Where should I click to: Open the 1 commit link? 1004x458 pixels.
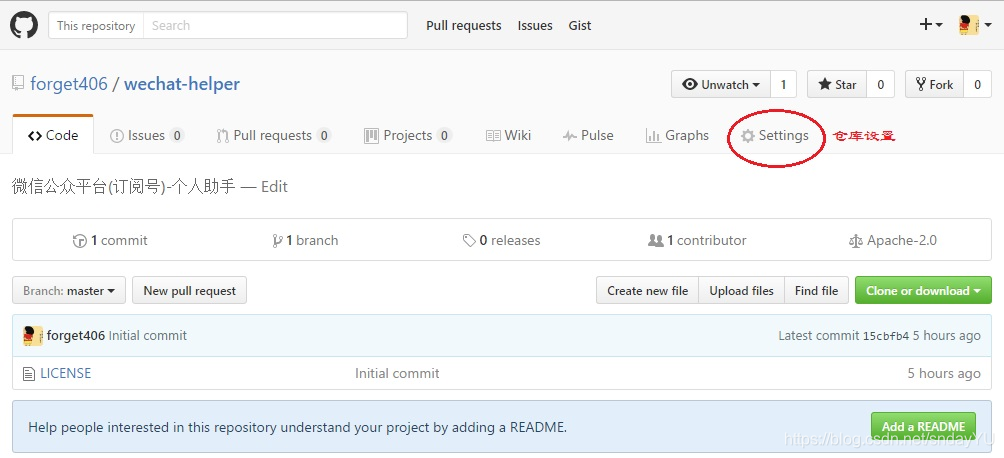[110, 241]
